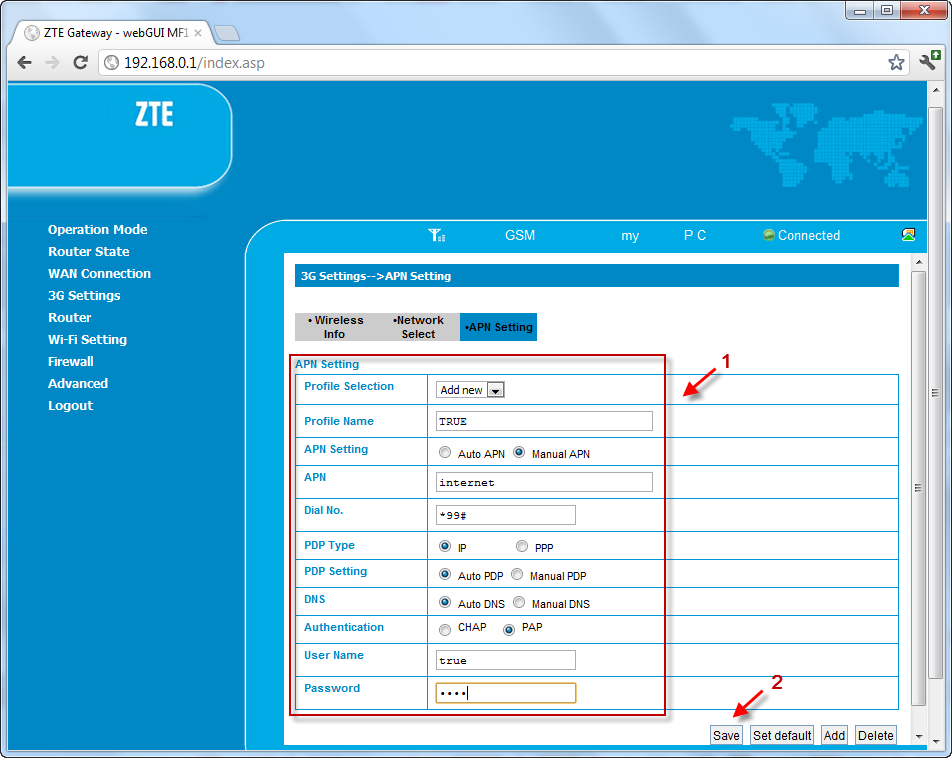Click the APN input field
Image resolution: width=952 pixels, height=758 pixels.
(x=544, y=482)
